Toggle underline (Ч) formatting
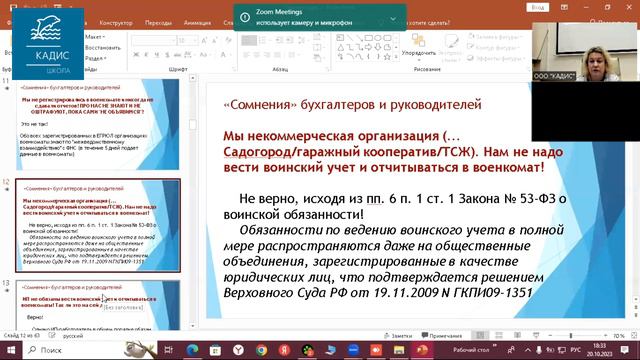Viewport: 640px width, 360px height. pyautogui.click(x=157, y=55)
